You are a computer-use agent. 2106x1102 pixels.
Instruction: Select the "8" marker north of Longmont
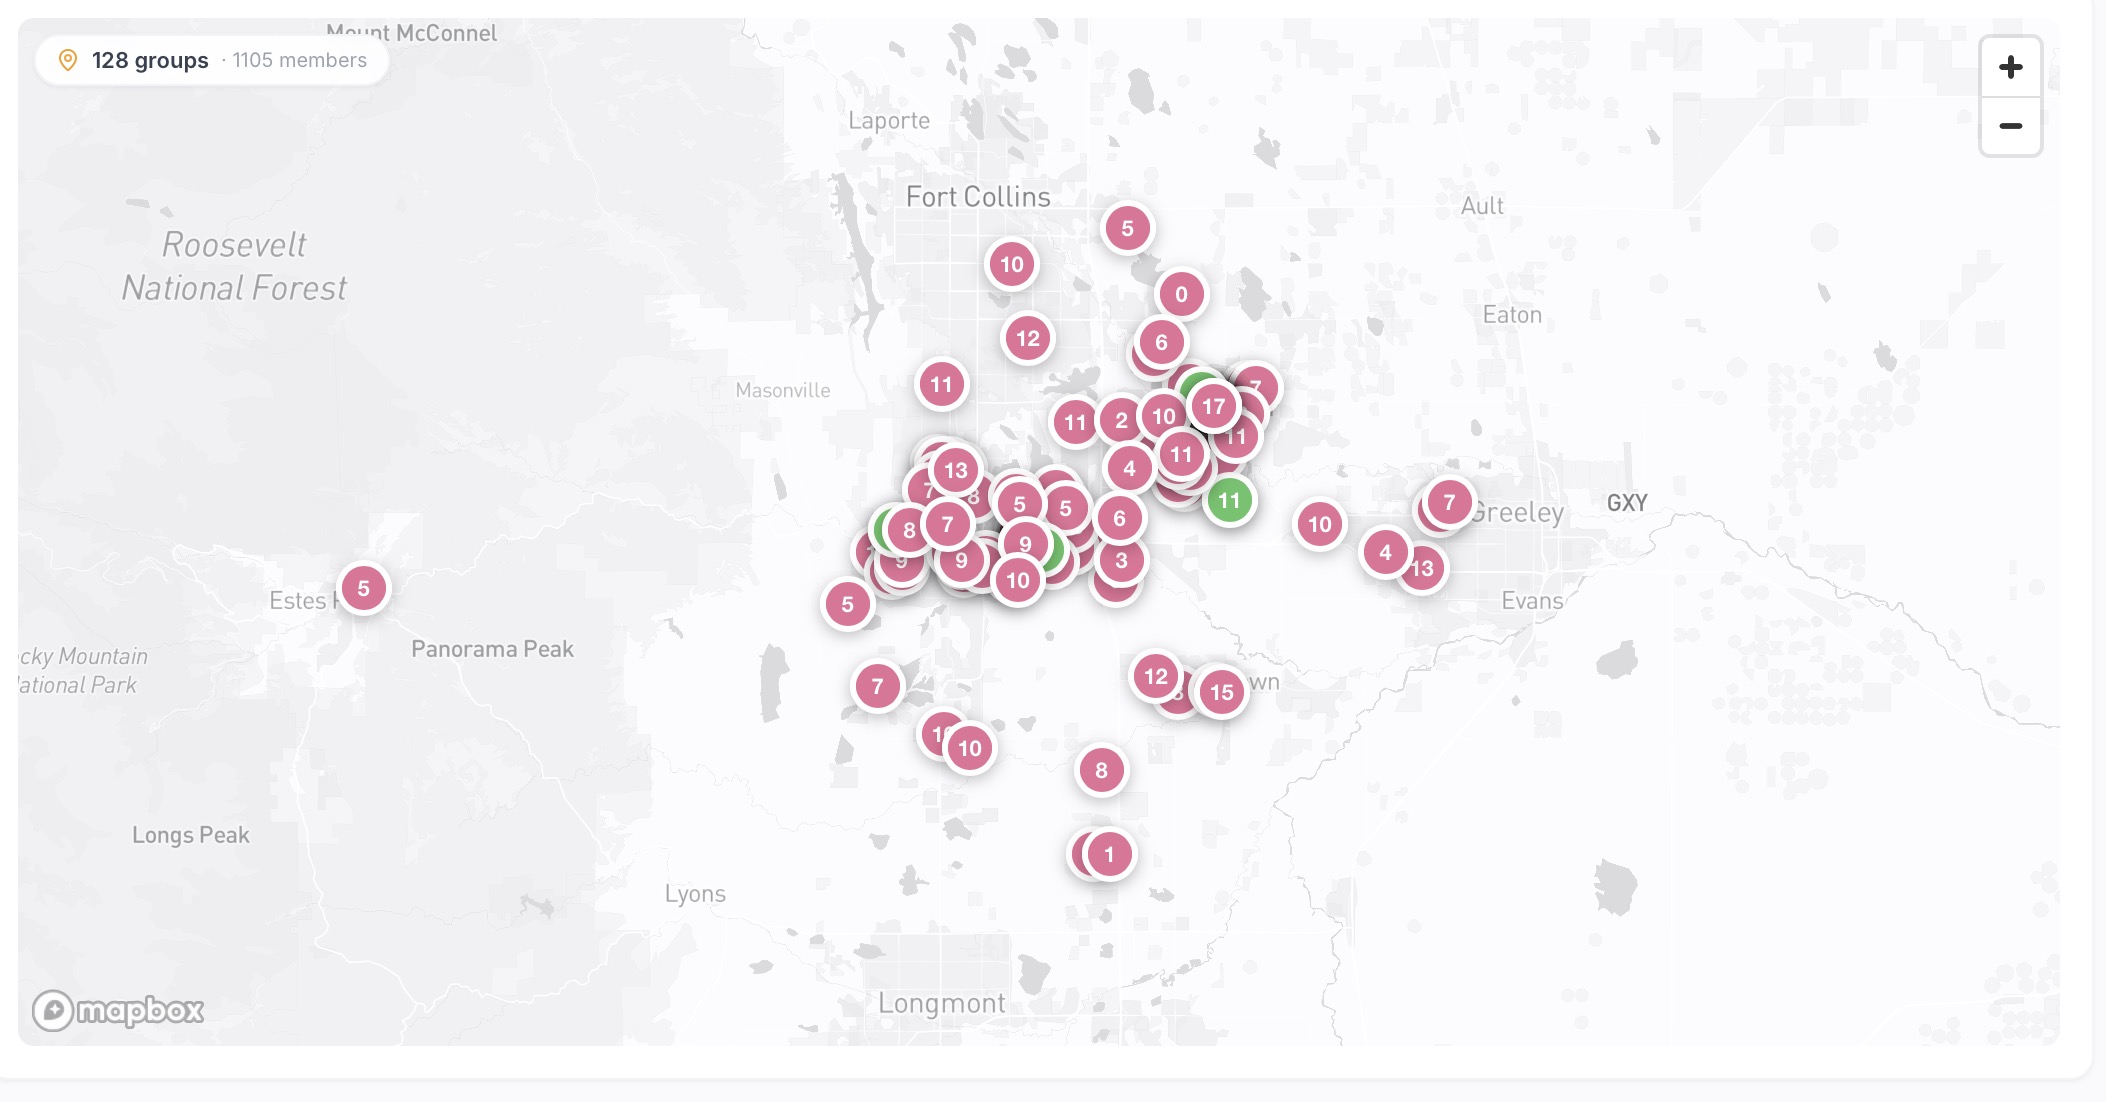pos(1101,770)
